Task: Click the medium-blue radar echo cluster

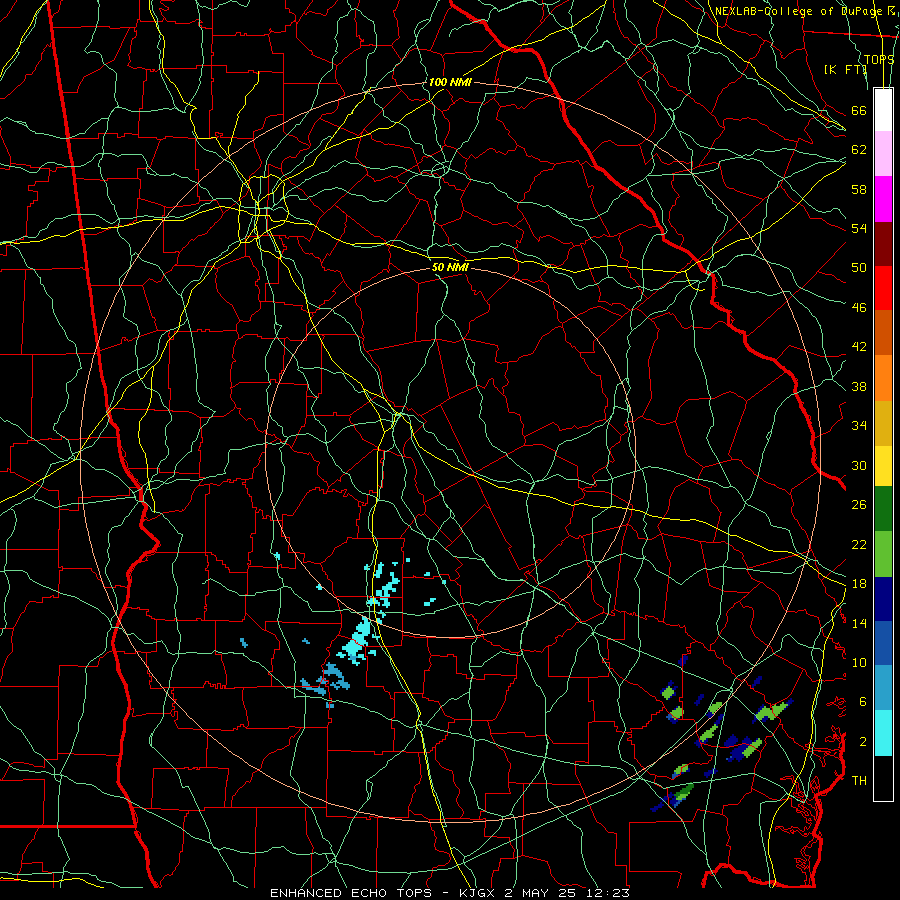Action: (x=327, y=681)
